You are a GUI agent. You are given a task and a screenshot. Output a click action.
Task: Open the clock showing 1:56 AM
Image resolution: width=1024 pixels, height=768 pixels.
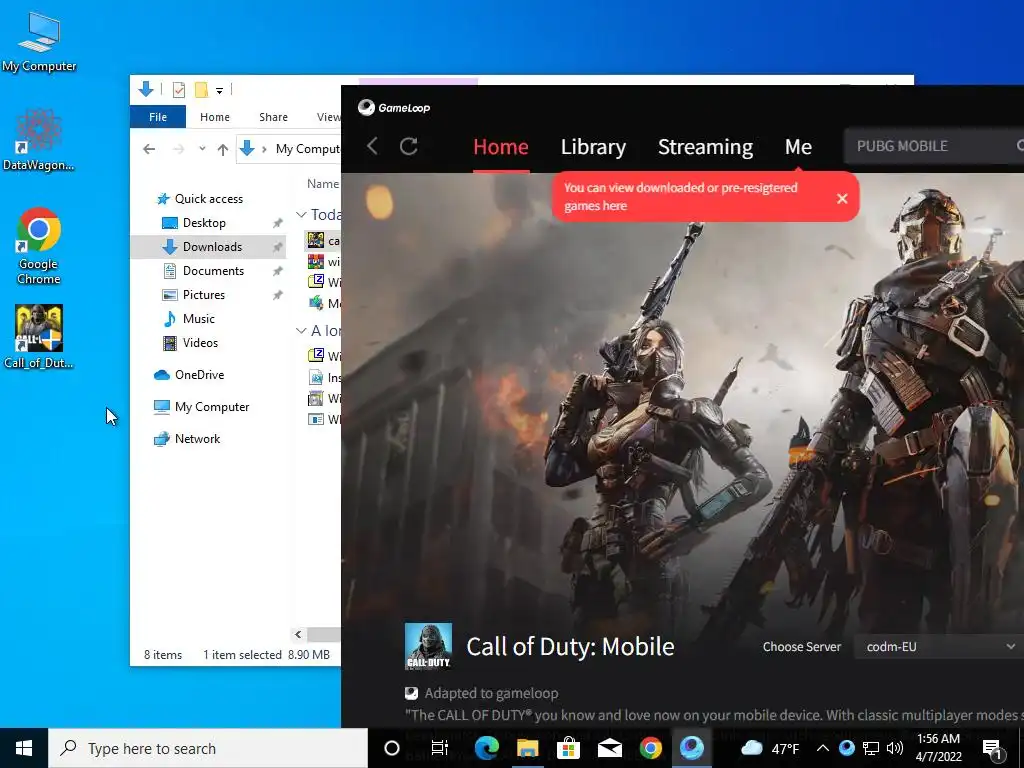(x=938, y=748)
